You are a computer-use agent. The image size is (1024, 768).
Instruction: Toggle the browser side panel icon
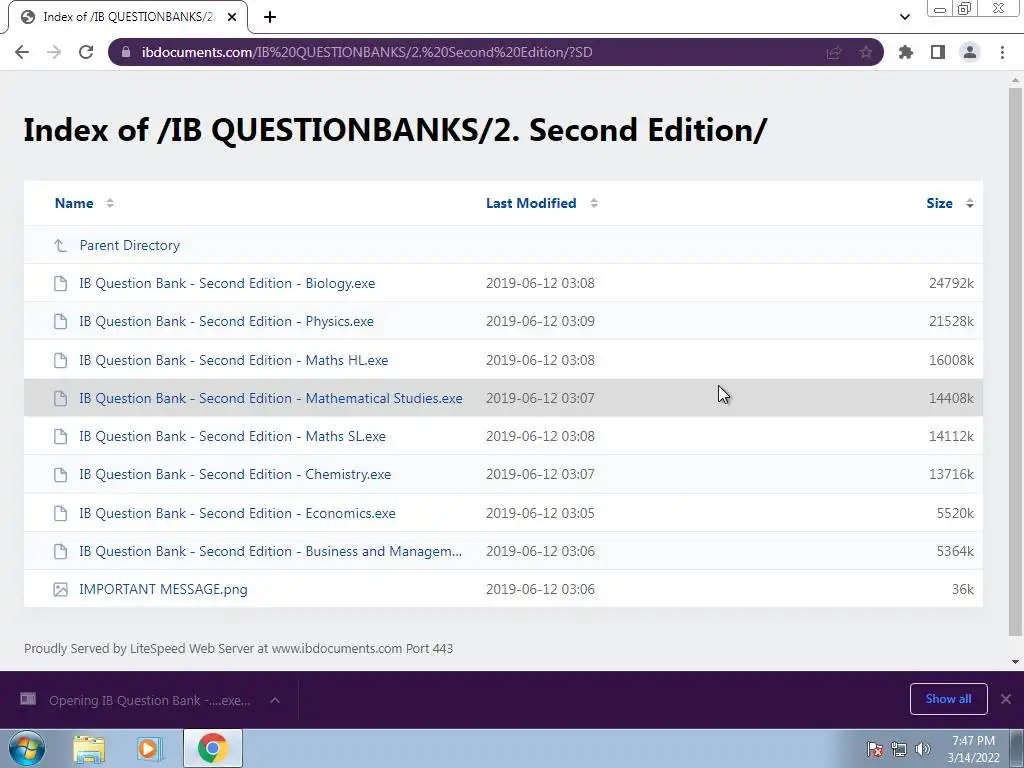pyautogui.click(x=938, y=52)
